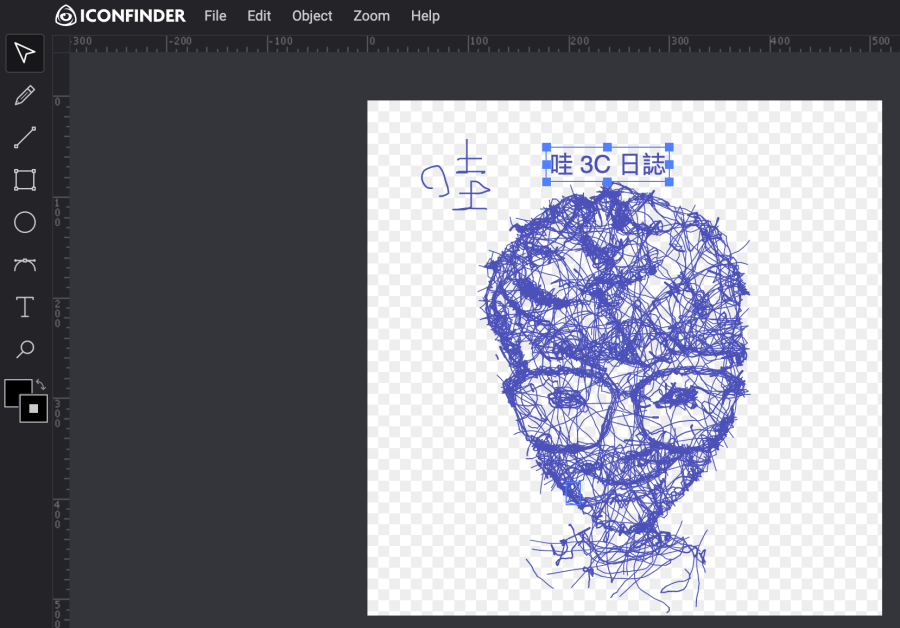Click the selected text 哇 3C 日誌

point(608,165)
